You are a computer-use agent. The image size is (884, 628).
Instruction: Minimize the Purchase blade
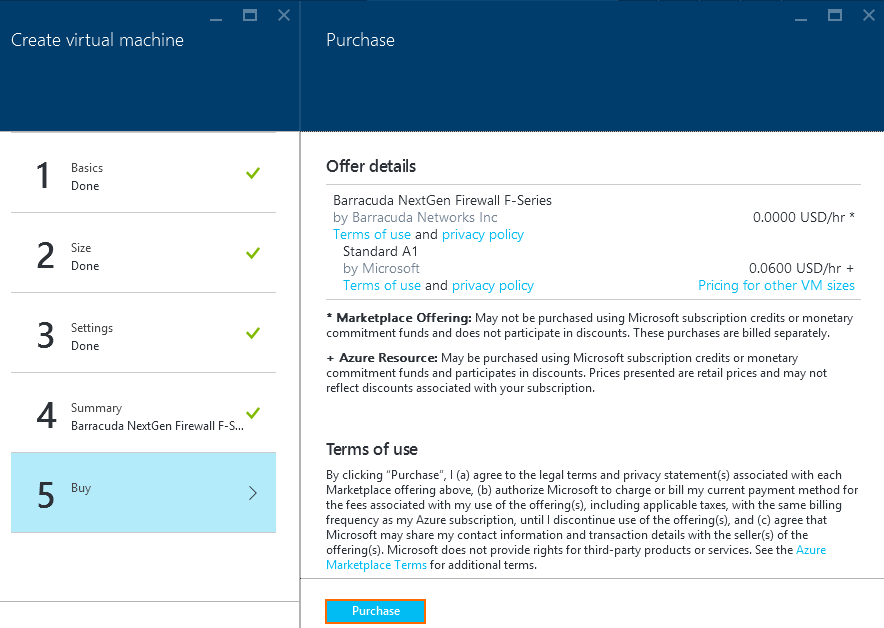pos(801,19)
